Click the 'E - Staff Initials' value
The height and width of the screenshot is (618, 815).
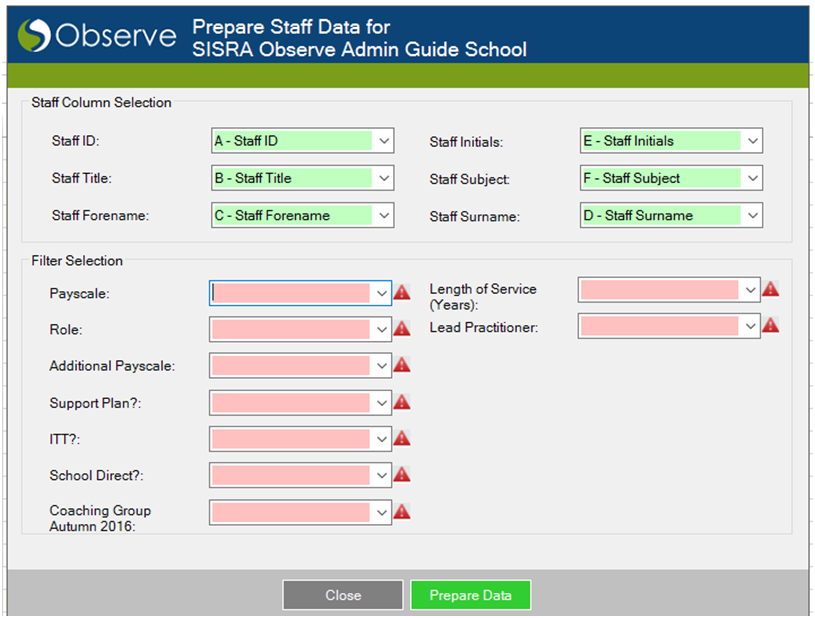[628, 141]
